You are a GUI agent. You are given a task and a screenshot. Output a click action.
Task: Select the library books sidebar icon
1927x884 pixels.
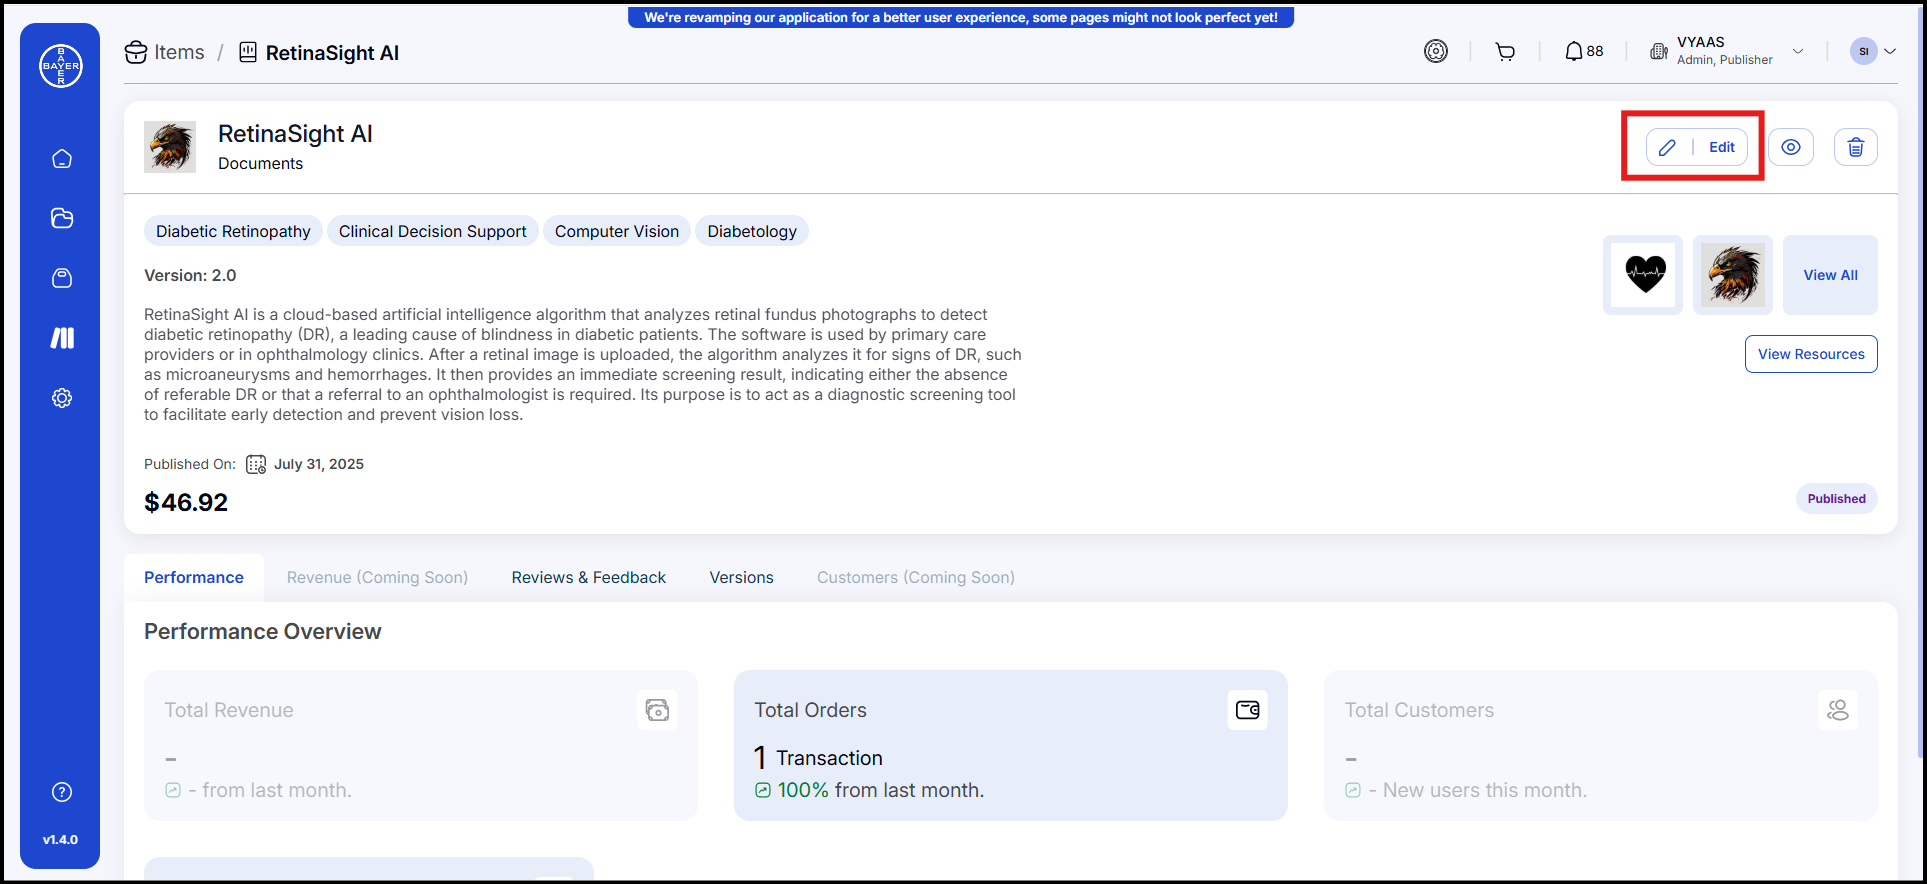(x=62, y=338)
